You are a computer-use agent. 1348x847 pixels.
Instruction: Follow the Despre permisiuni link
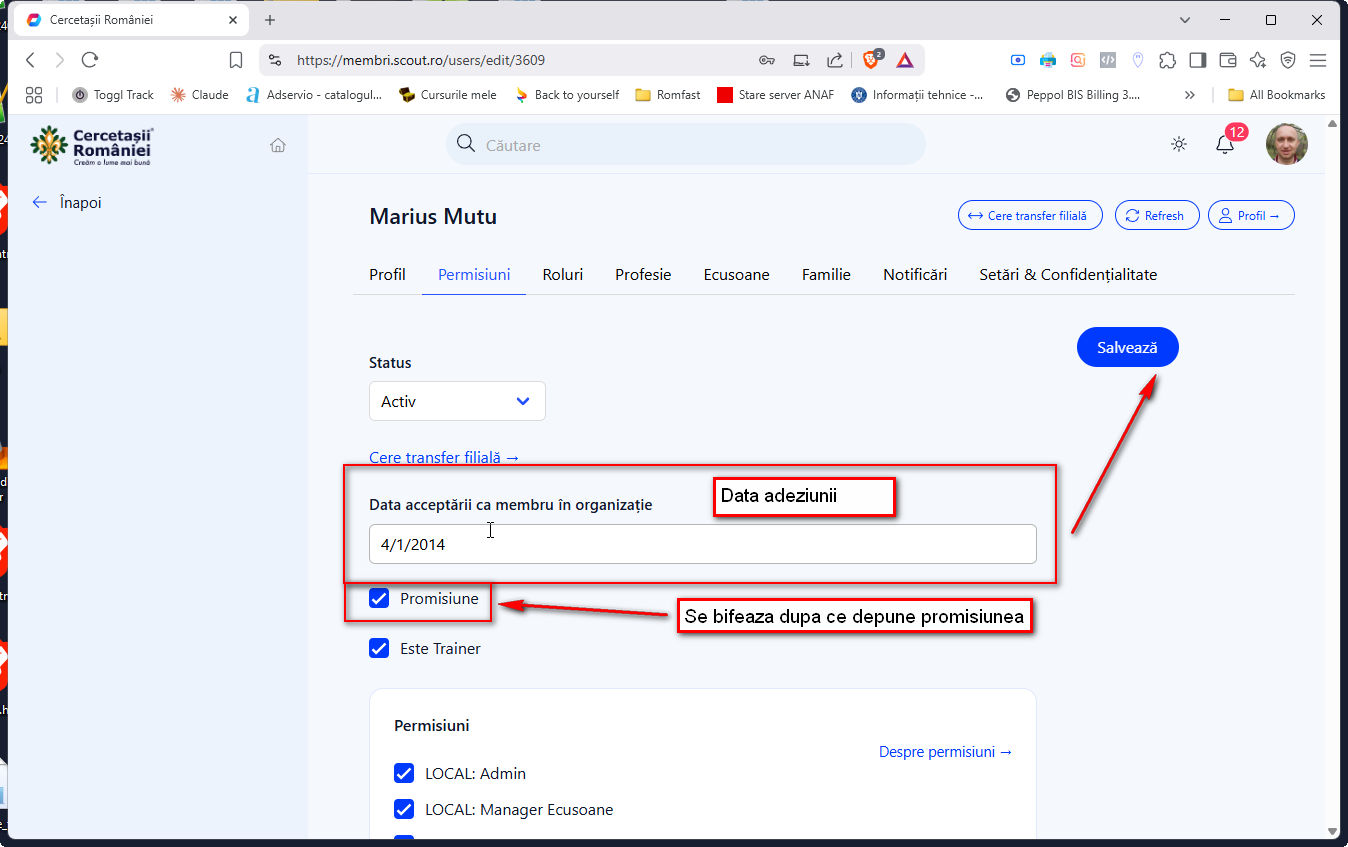945,751
